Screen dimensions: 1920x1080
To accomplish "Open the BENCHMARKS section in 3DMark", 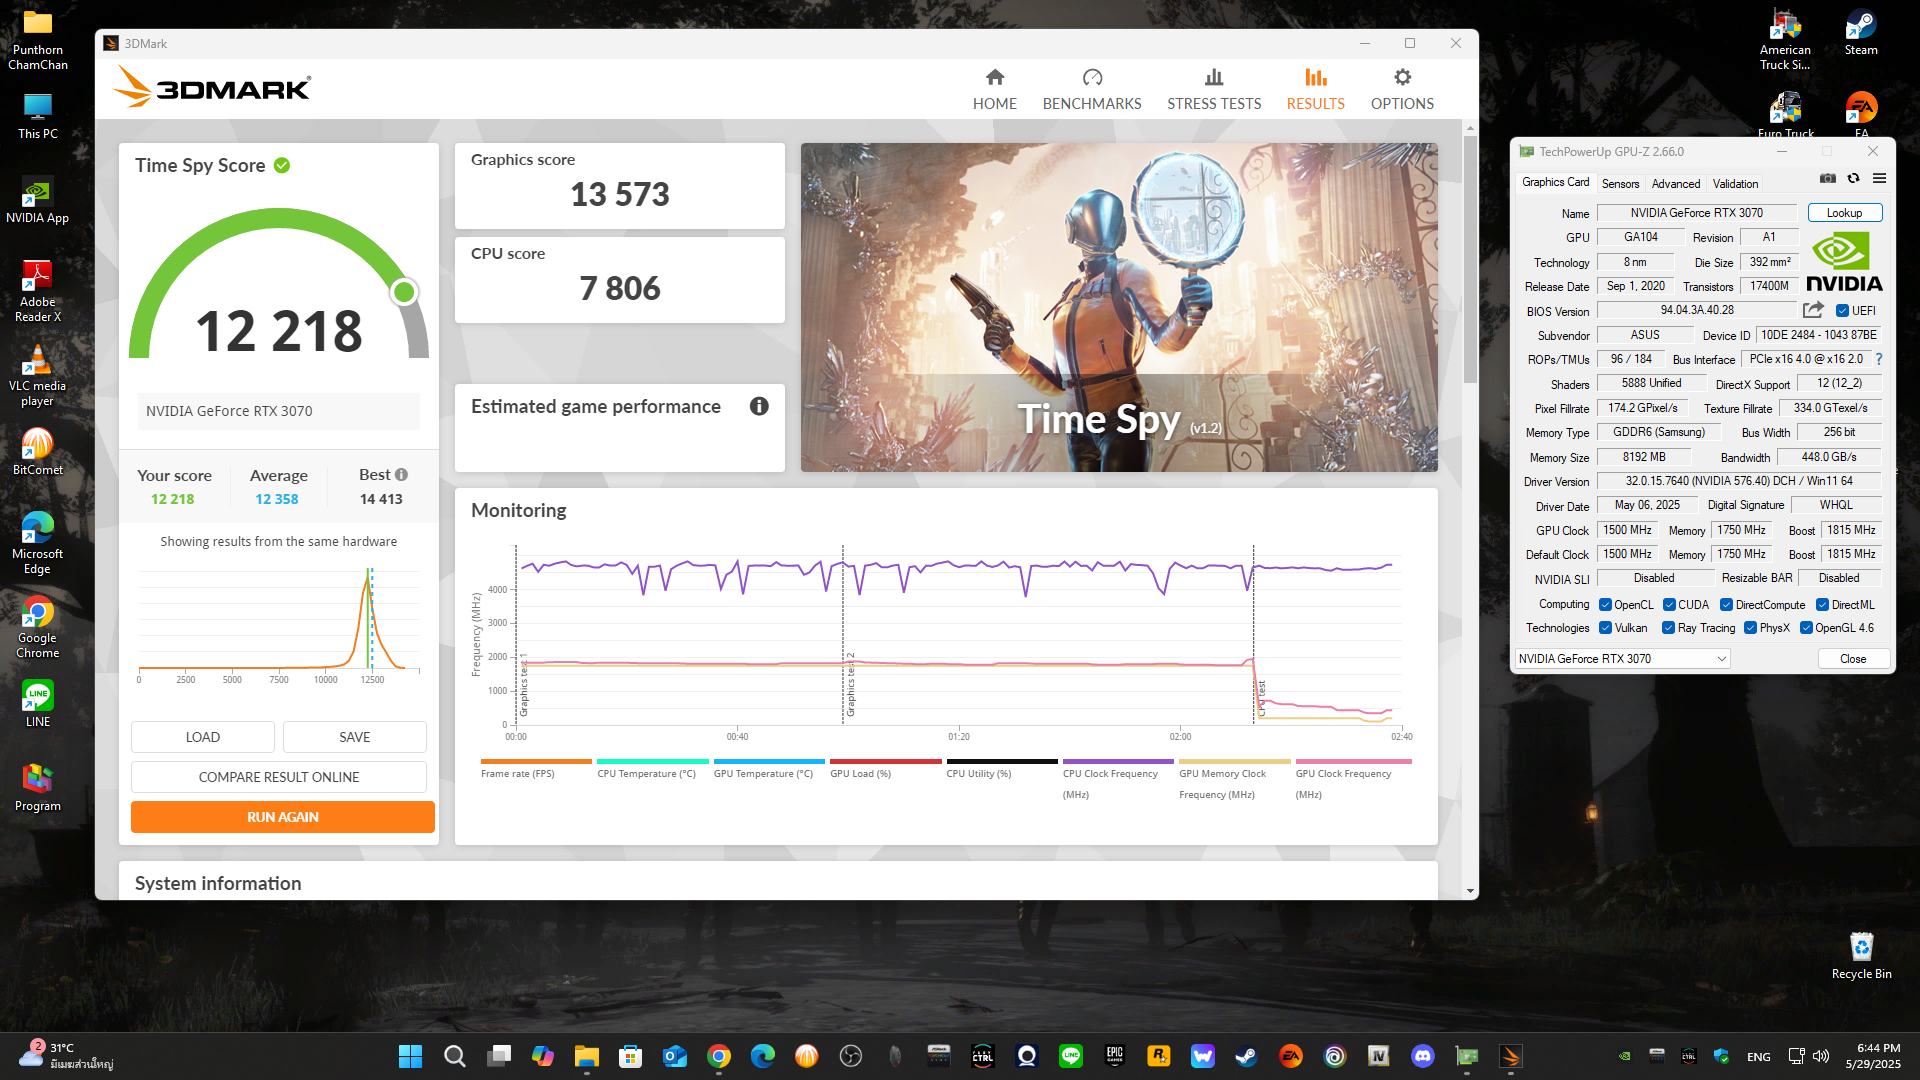I will point(1091,89).
